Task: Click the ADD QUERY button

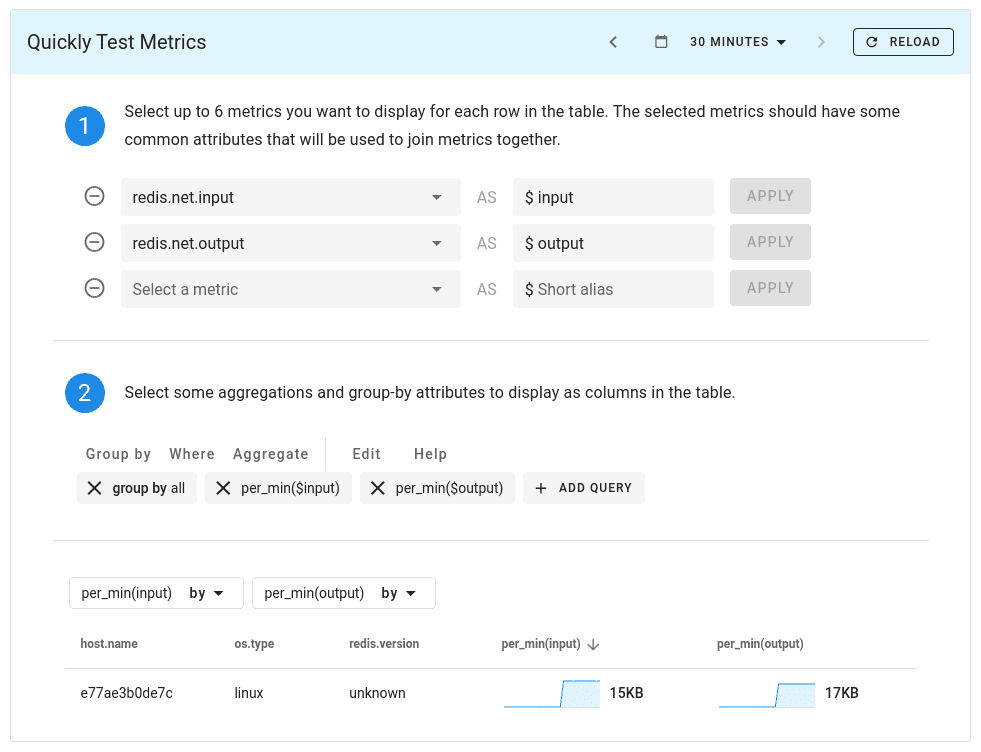Action: 584,488
